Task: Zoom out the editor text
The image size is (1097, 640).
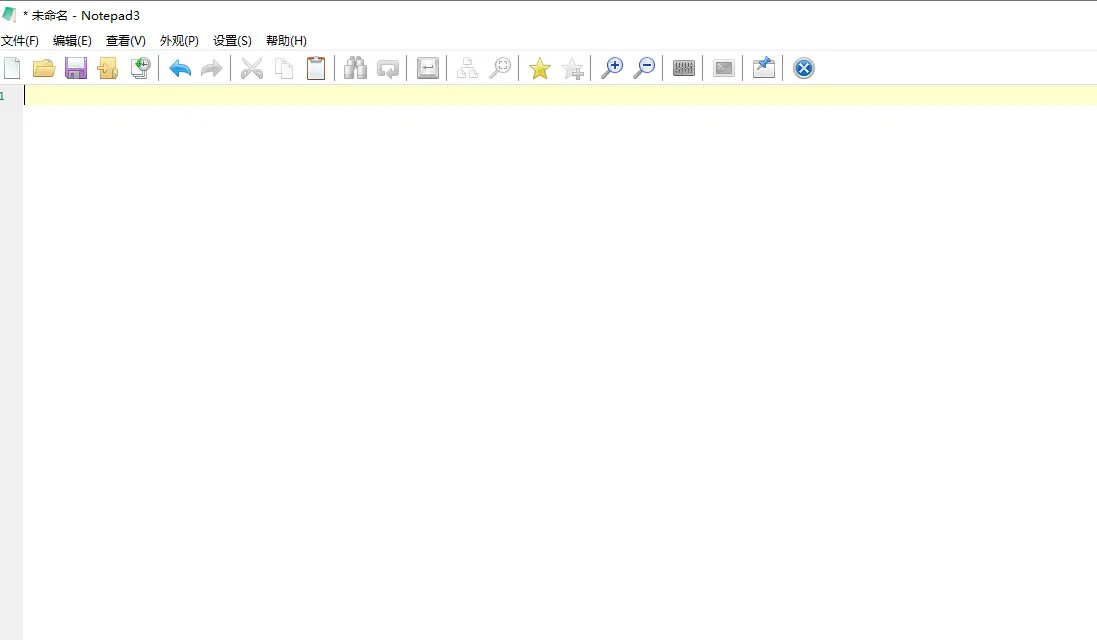Action: 643,67
